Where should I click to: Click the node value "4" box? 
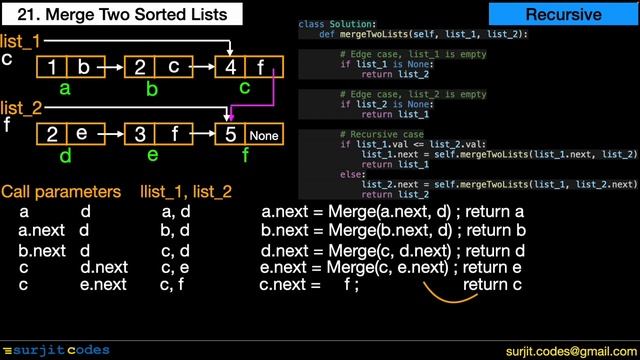point(230,67)
